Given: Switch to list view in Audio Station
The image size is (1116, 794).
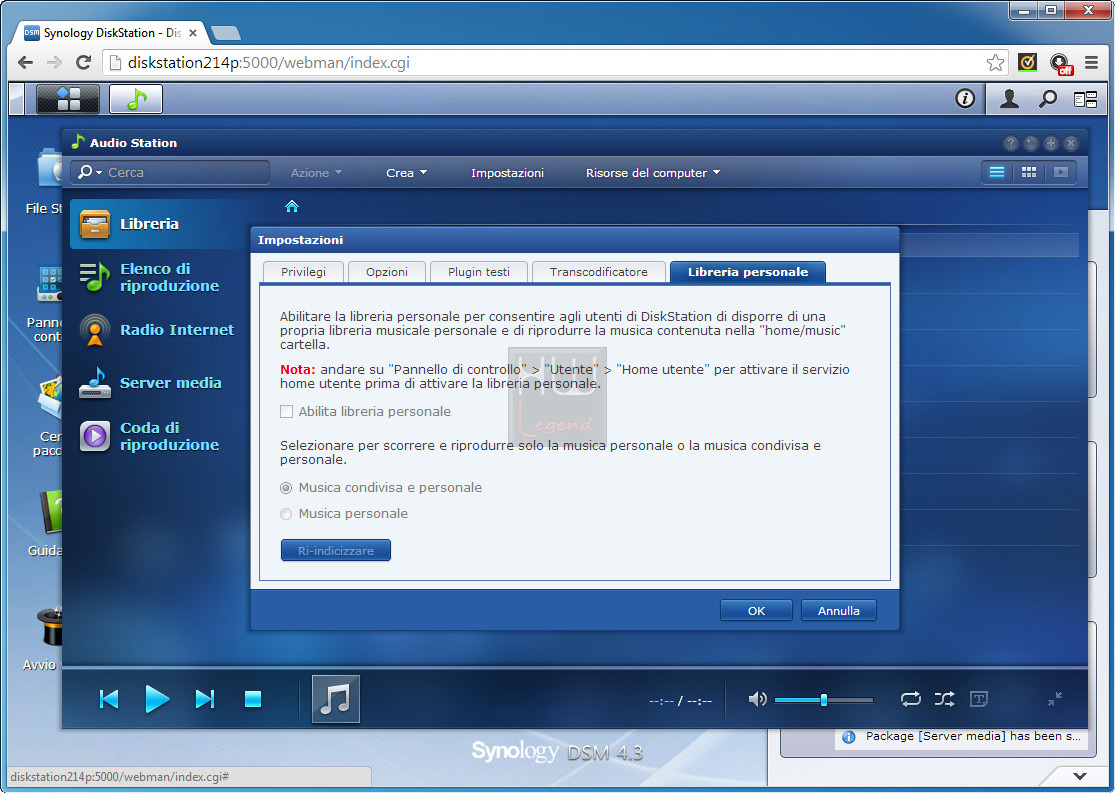Looking at the screenshot, I should click(997, 172).
